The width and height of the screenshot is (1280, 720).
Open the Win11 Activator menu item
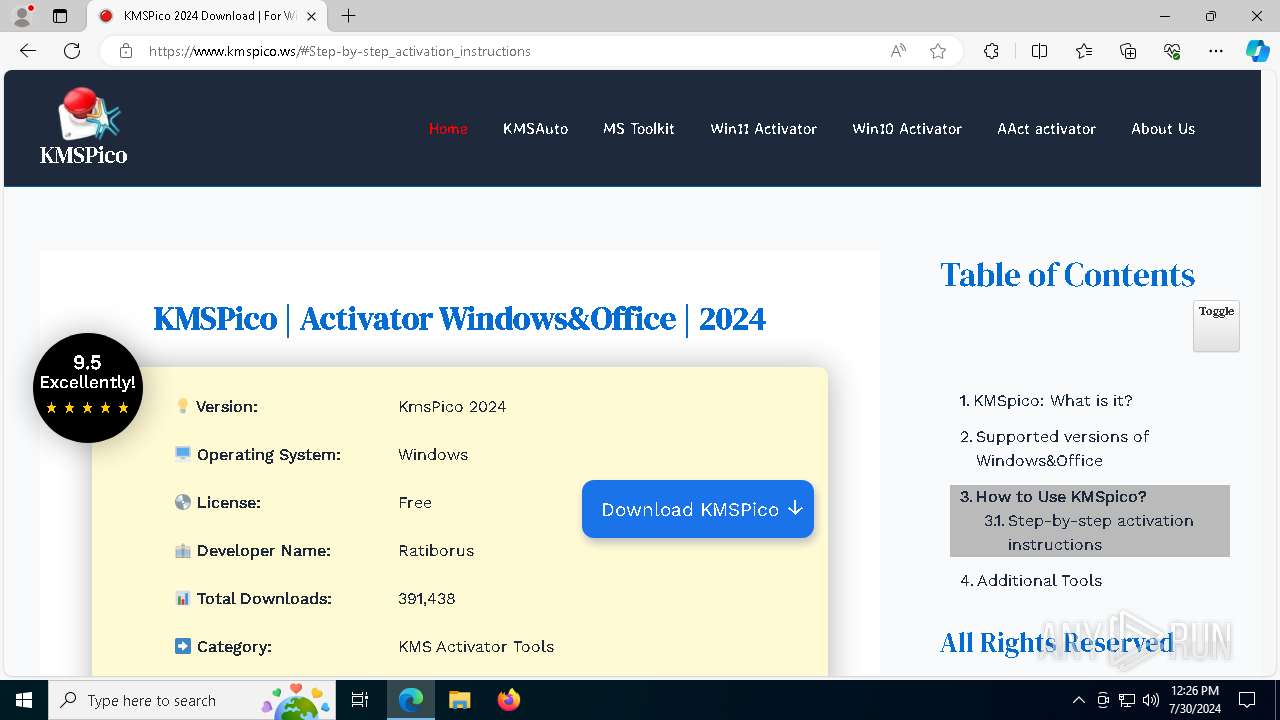pos(764,128)
